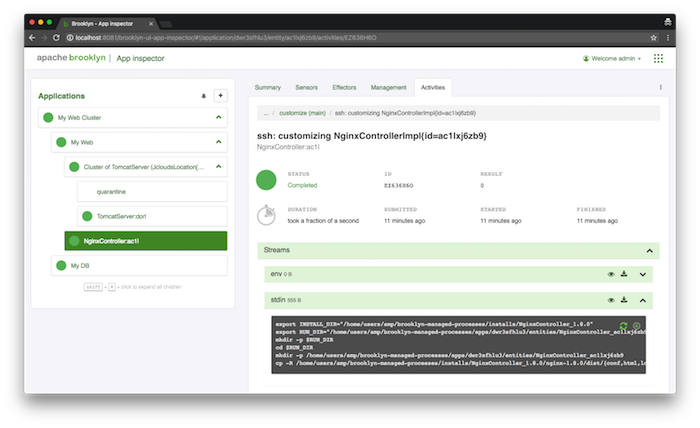
Task: Click the notifications bell icon in Applications
Action: [x=204, y=96]
